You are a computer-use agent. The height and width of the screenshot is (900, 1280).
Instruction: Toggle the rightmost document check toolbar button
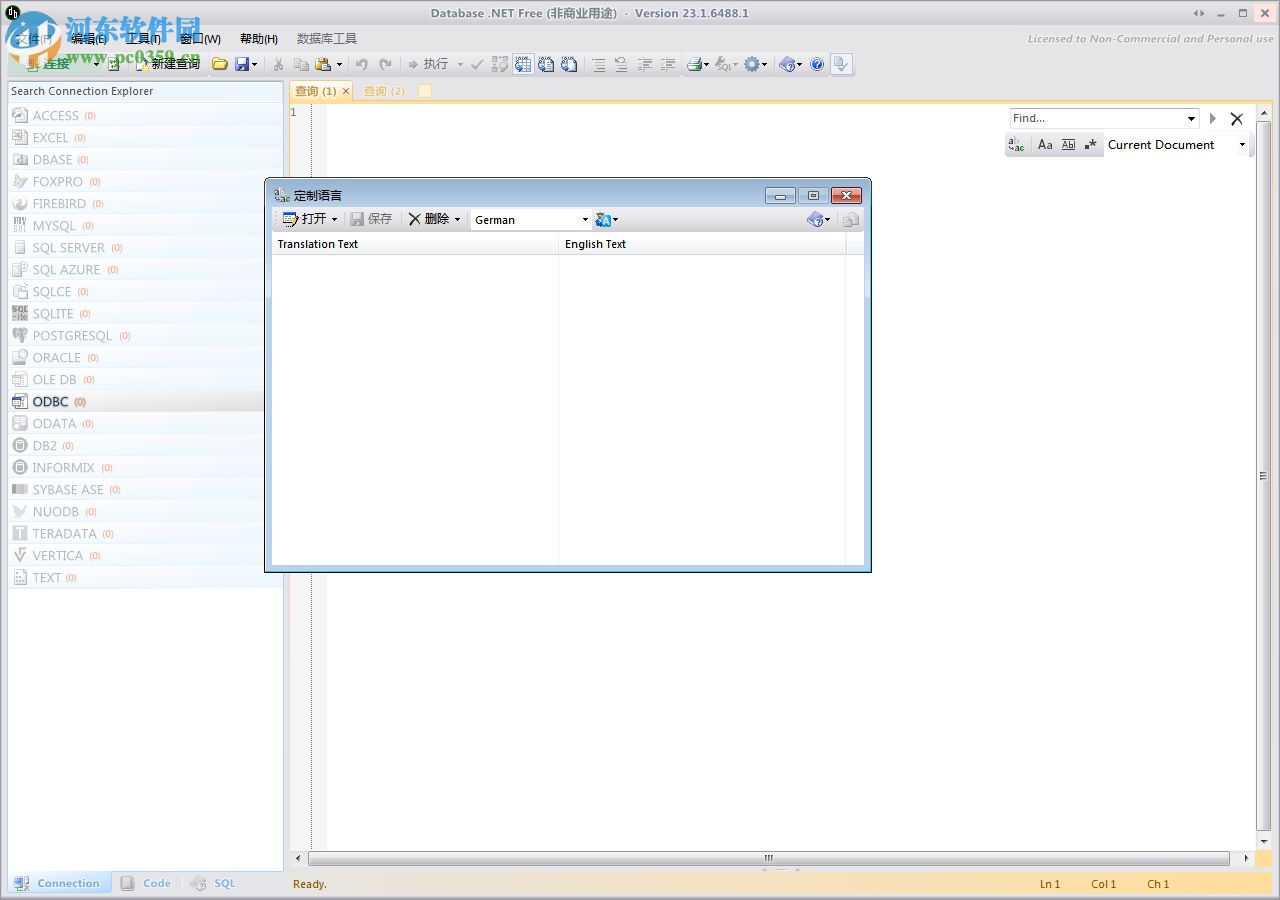pyautogui.click(x=841, y=64)
